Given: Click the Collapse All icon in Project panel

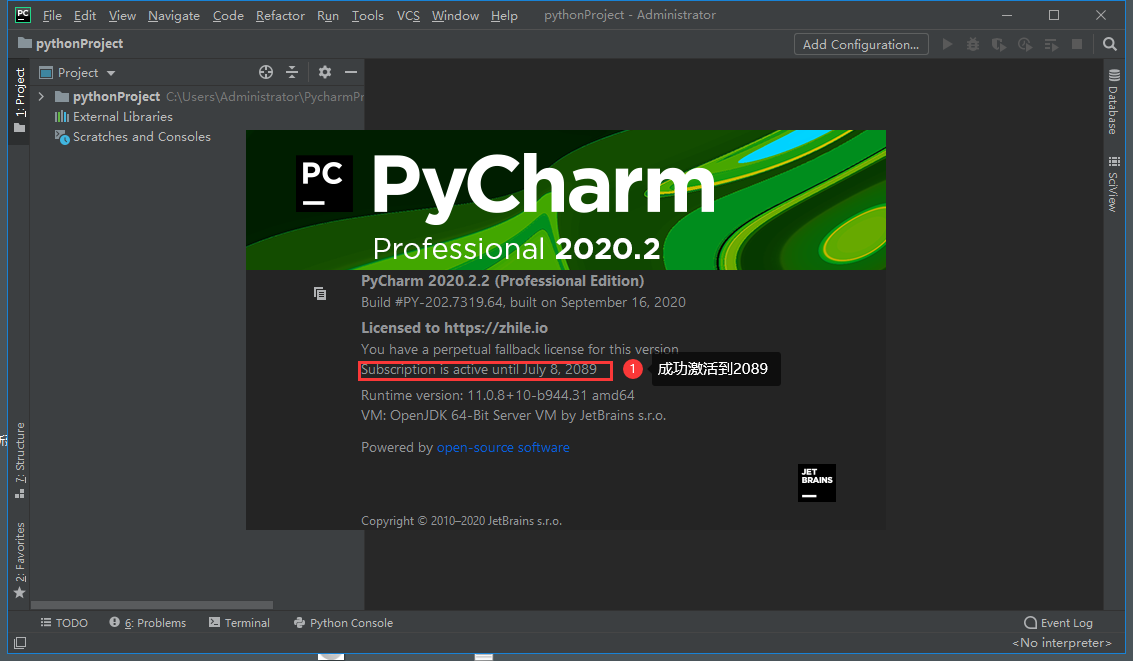Looking at the screenshot, I should (292, 72).
